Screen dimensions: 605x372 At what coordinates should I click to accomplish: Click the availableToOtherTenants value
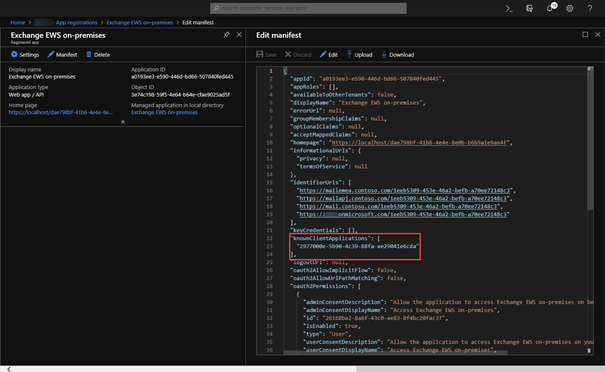click(385, 95)
